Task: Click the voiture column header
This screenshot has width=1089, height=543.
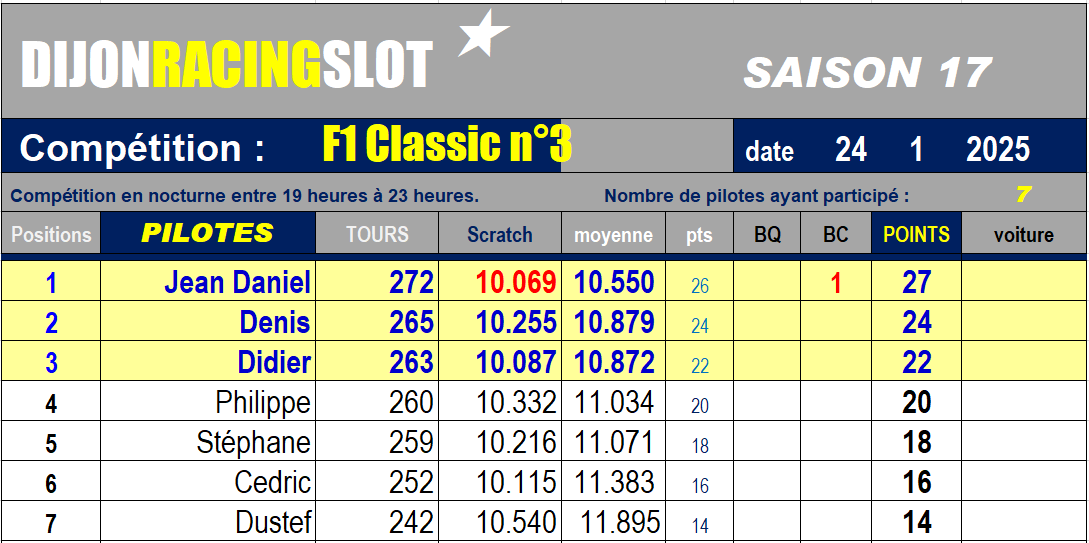Action: click(1024, 233)
